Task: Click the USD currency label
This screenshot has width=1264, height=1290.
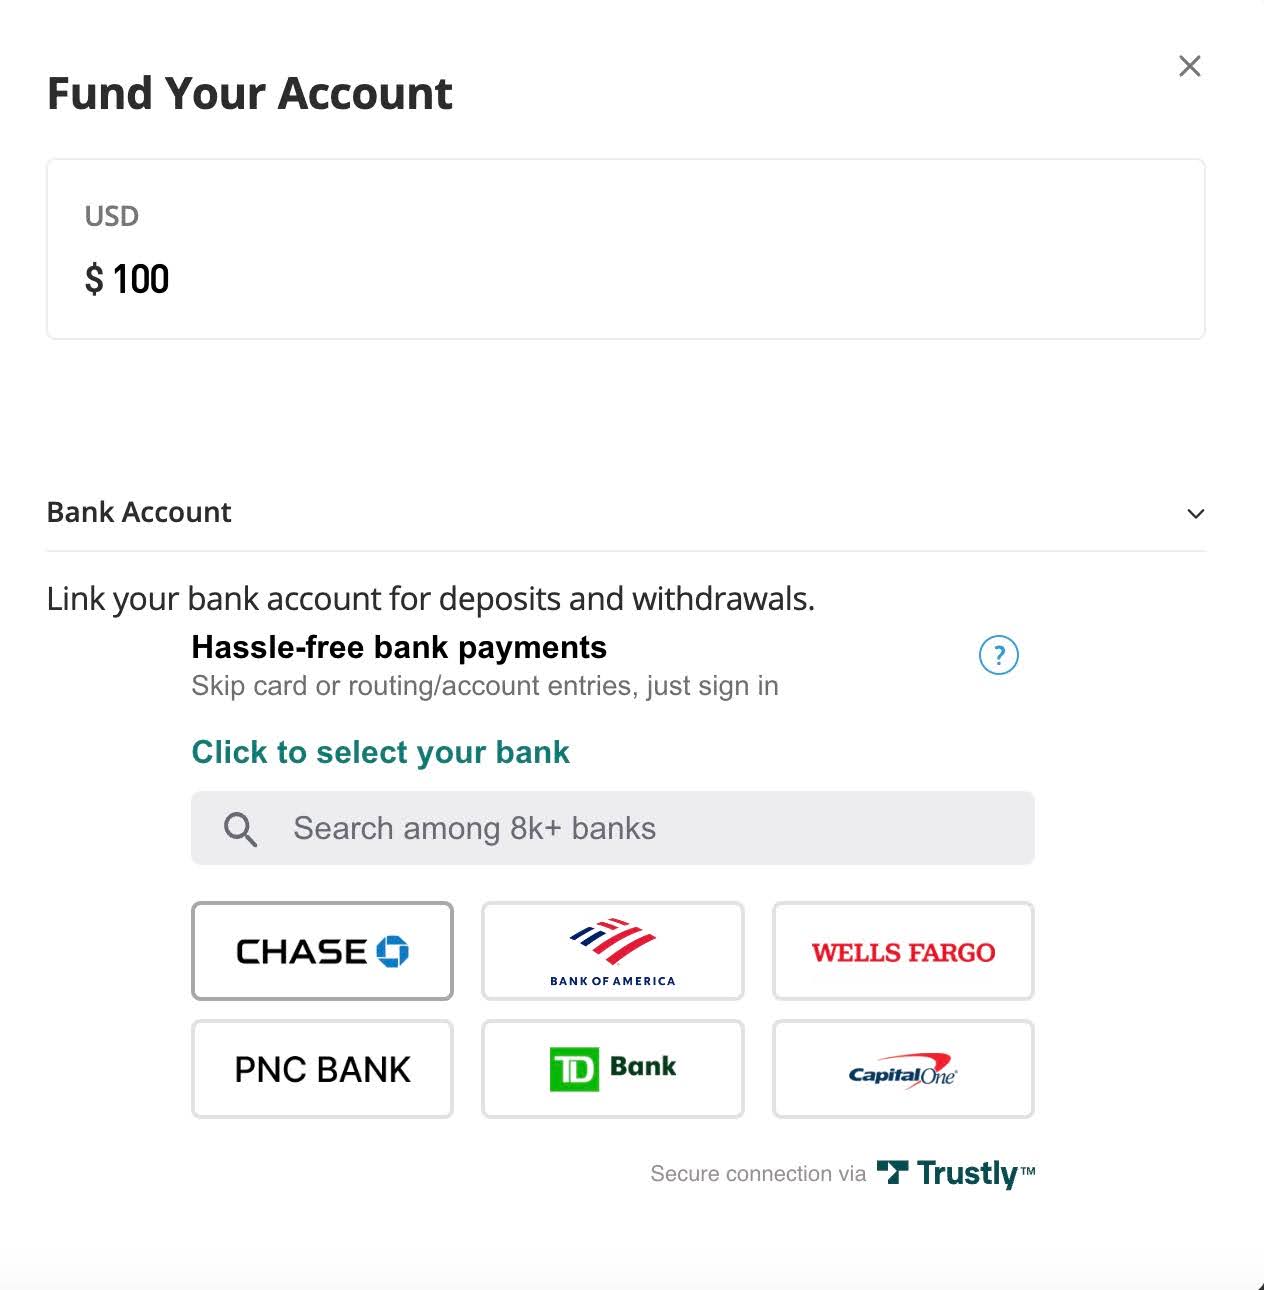Action: click(x=112, y=216)
